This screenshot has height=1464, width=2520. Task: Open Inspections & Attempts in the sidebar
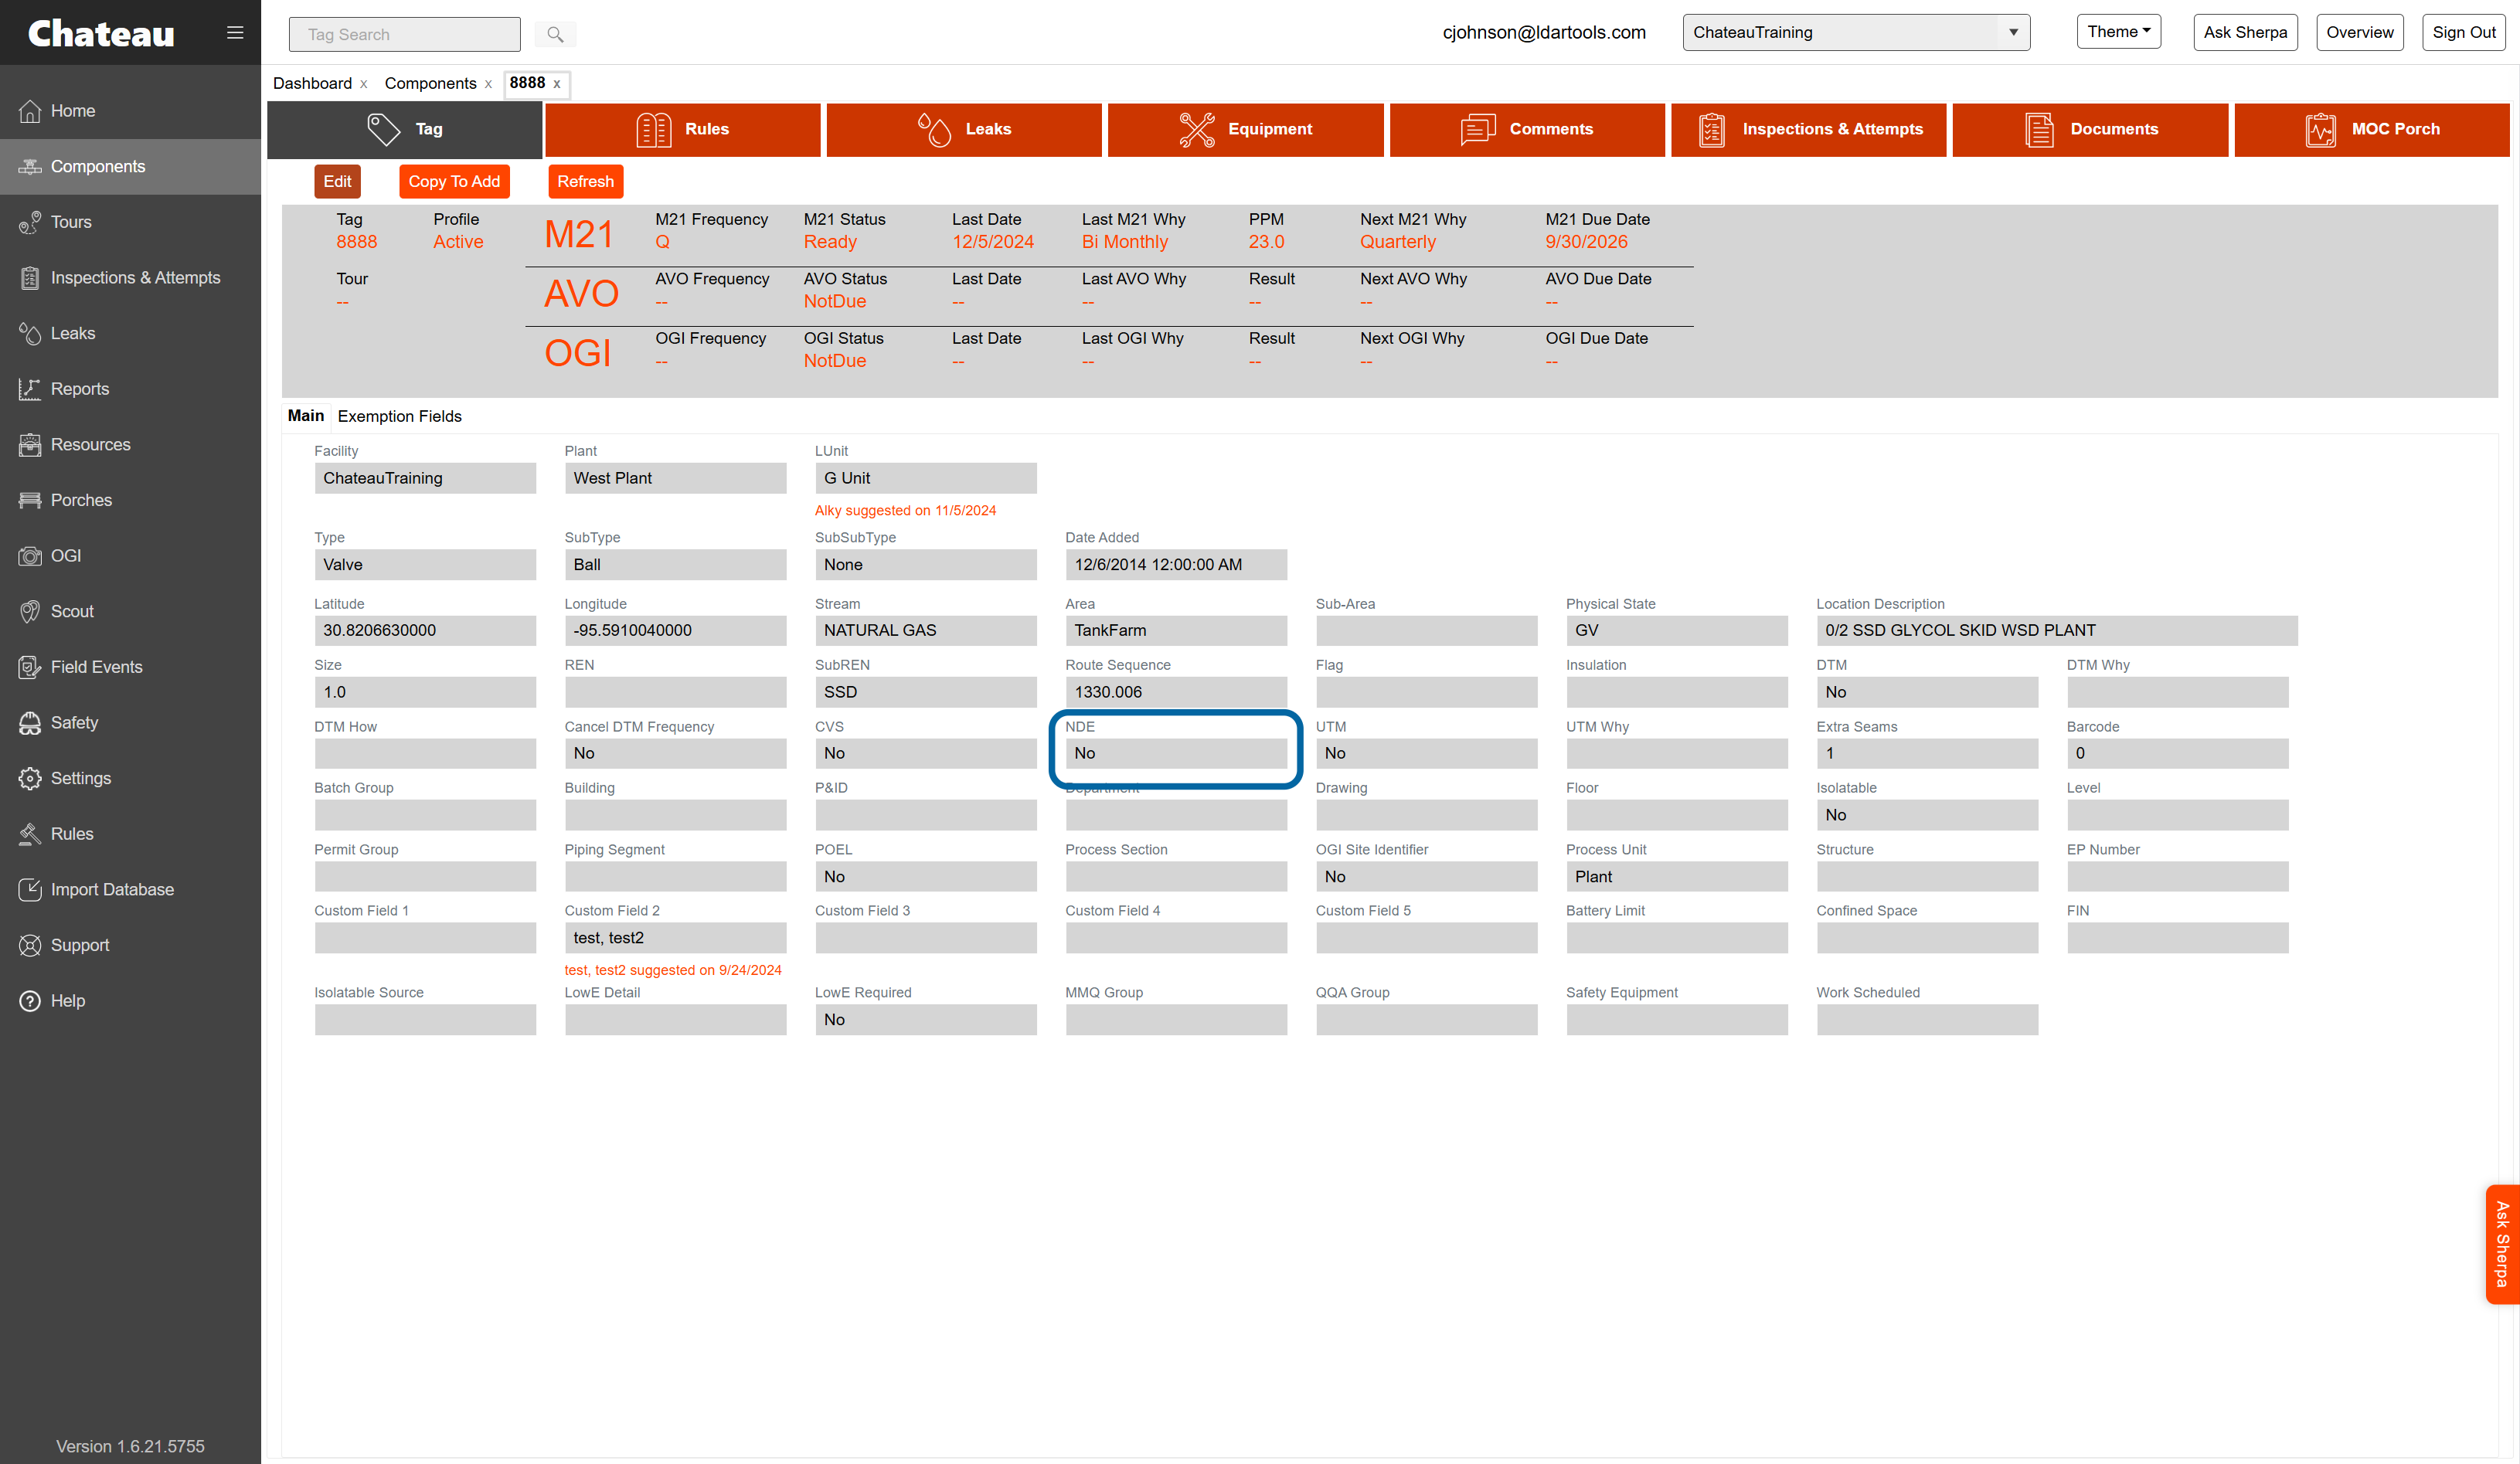point(130,278)
